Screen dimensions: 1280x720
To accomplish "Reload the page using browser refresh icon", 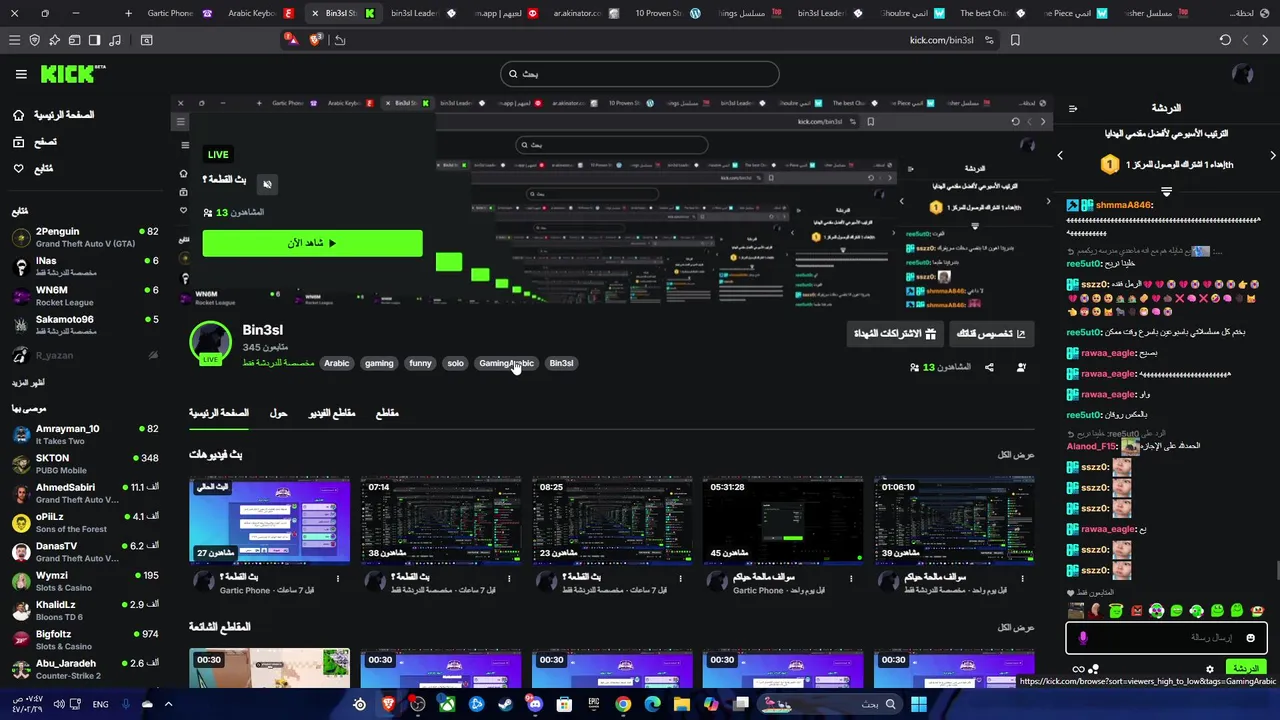I will click(x=1225, y=40).
